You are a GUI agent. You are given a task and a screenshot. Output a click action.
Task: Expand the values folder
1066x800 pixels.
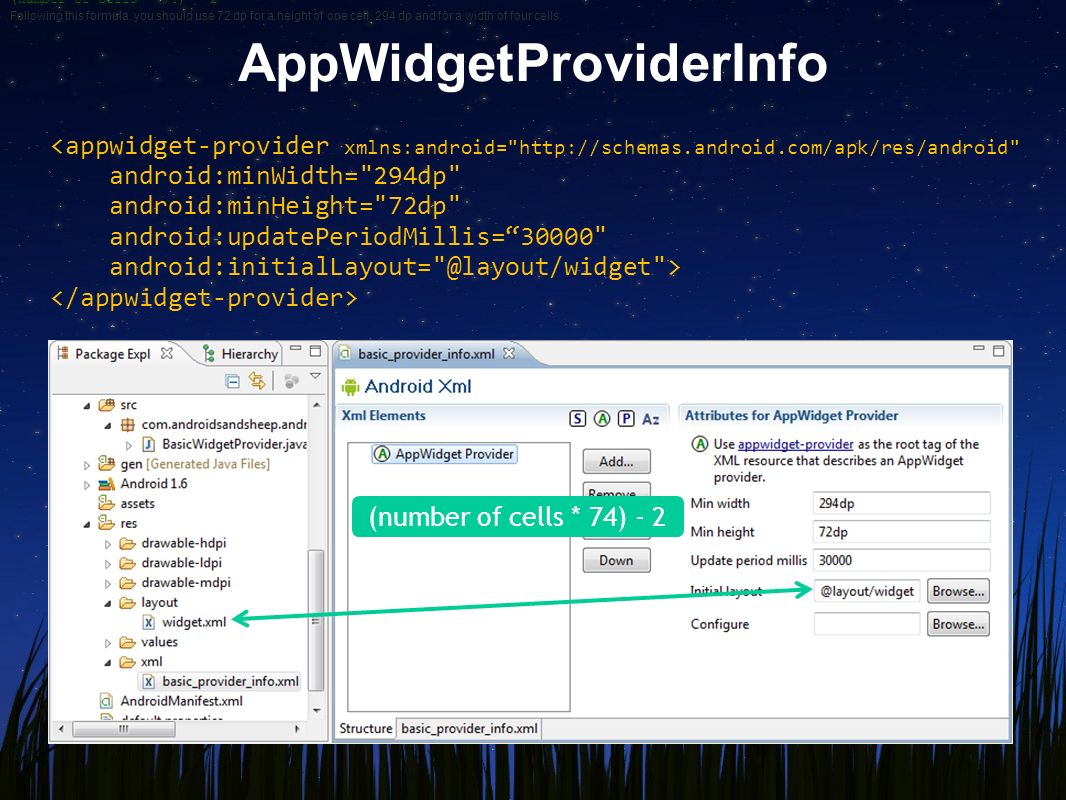[x=107, y=642]
